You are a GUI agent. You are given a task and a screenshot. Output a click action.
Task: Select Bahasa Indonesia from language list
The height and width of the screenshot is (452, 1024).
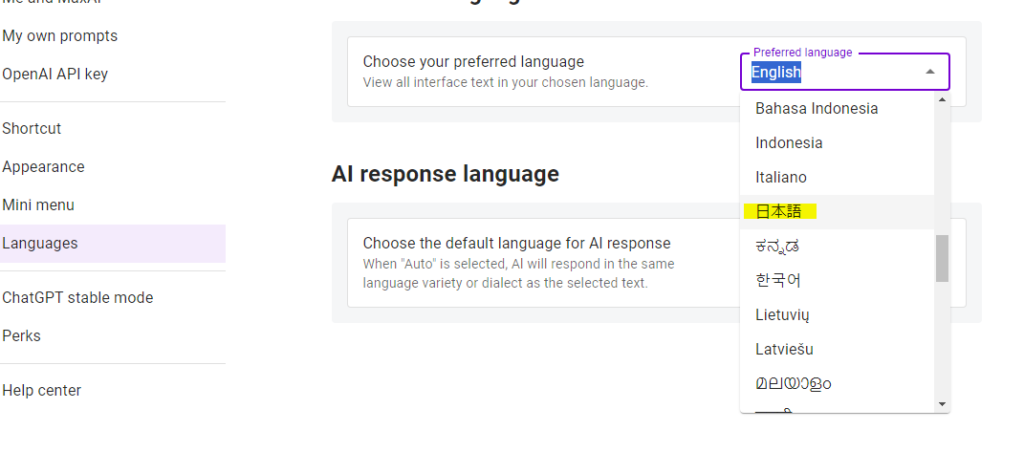816,108
